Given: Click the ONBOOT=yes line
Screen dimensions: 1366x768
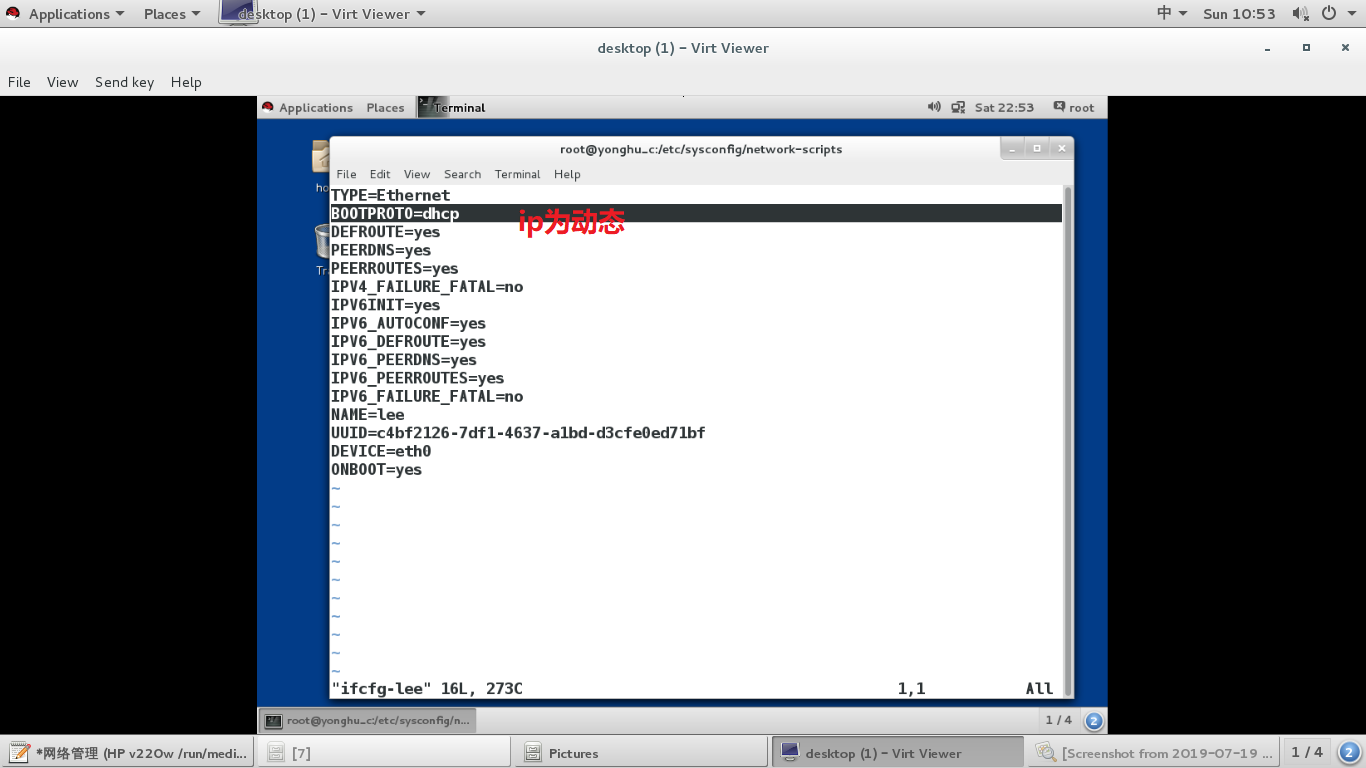Looking at the screenshot, I should coord(376,469).
